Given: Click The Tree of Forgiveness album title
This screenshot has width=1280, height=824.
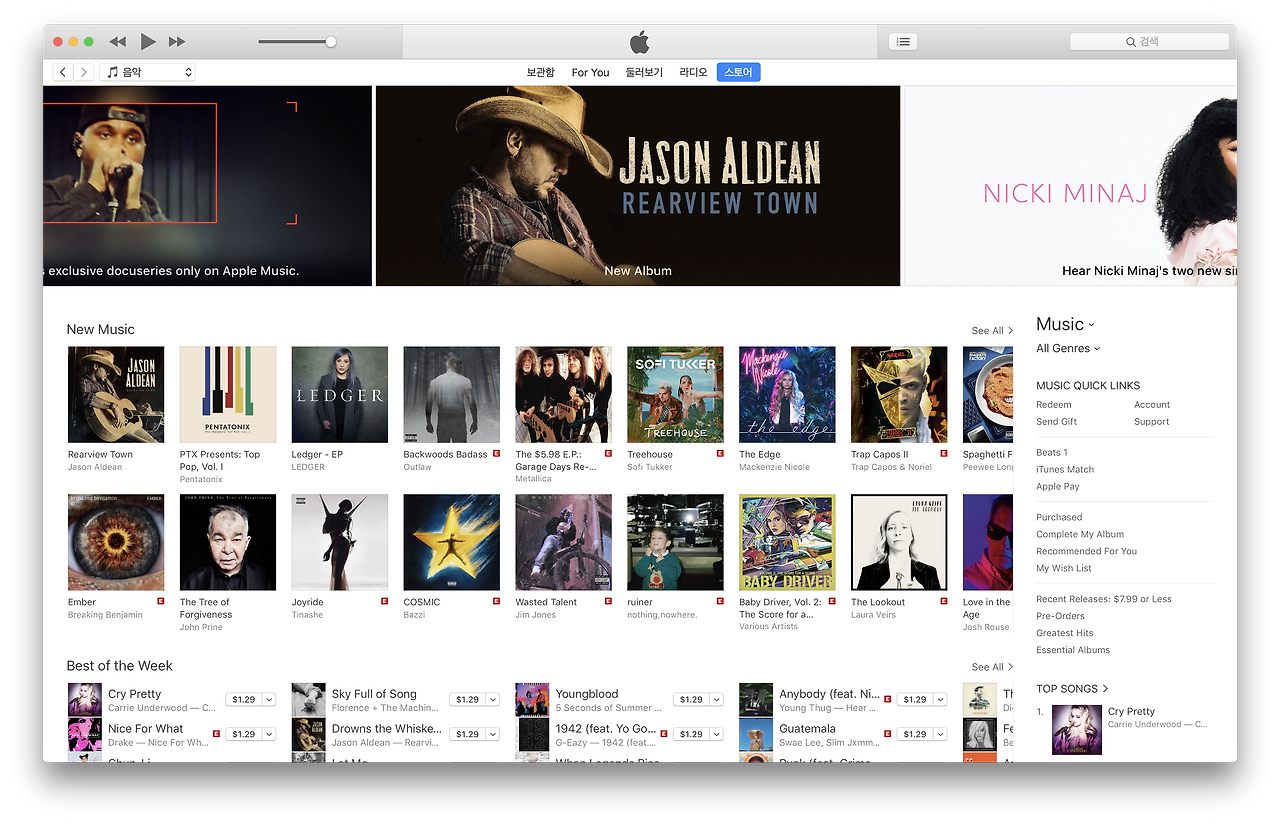Looking at the screenshot, I should tap(206, 608).
